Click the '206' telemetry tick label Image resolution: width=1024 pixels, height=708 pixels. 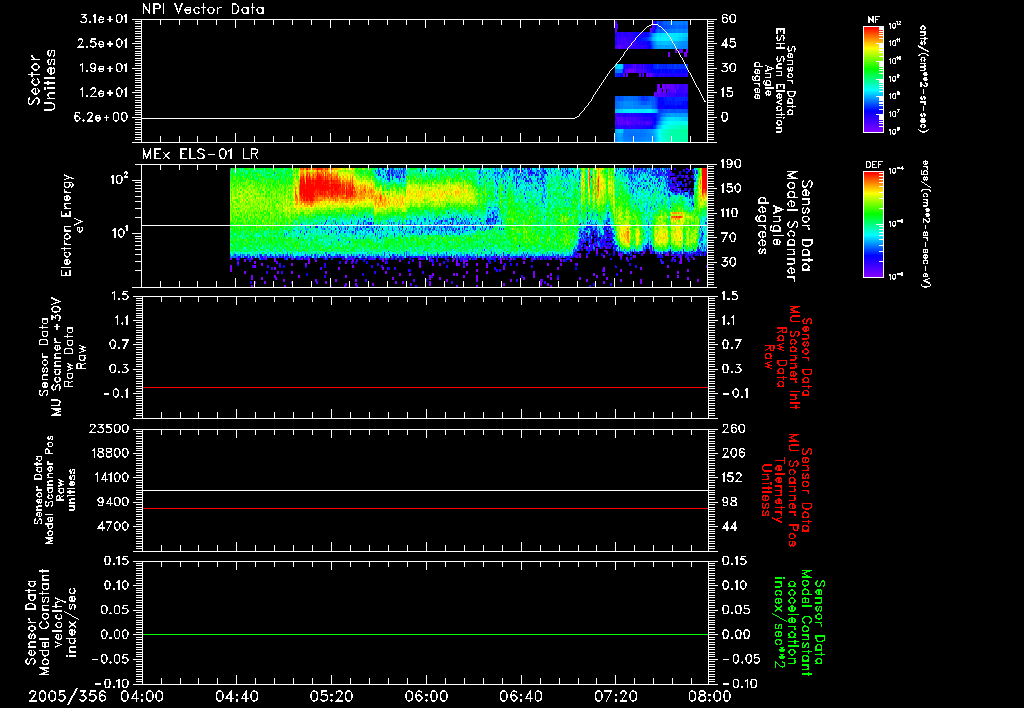pyautogui.click(x=731, y=453)
